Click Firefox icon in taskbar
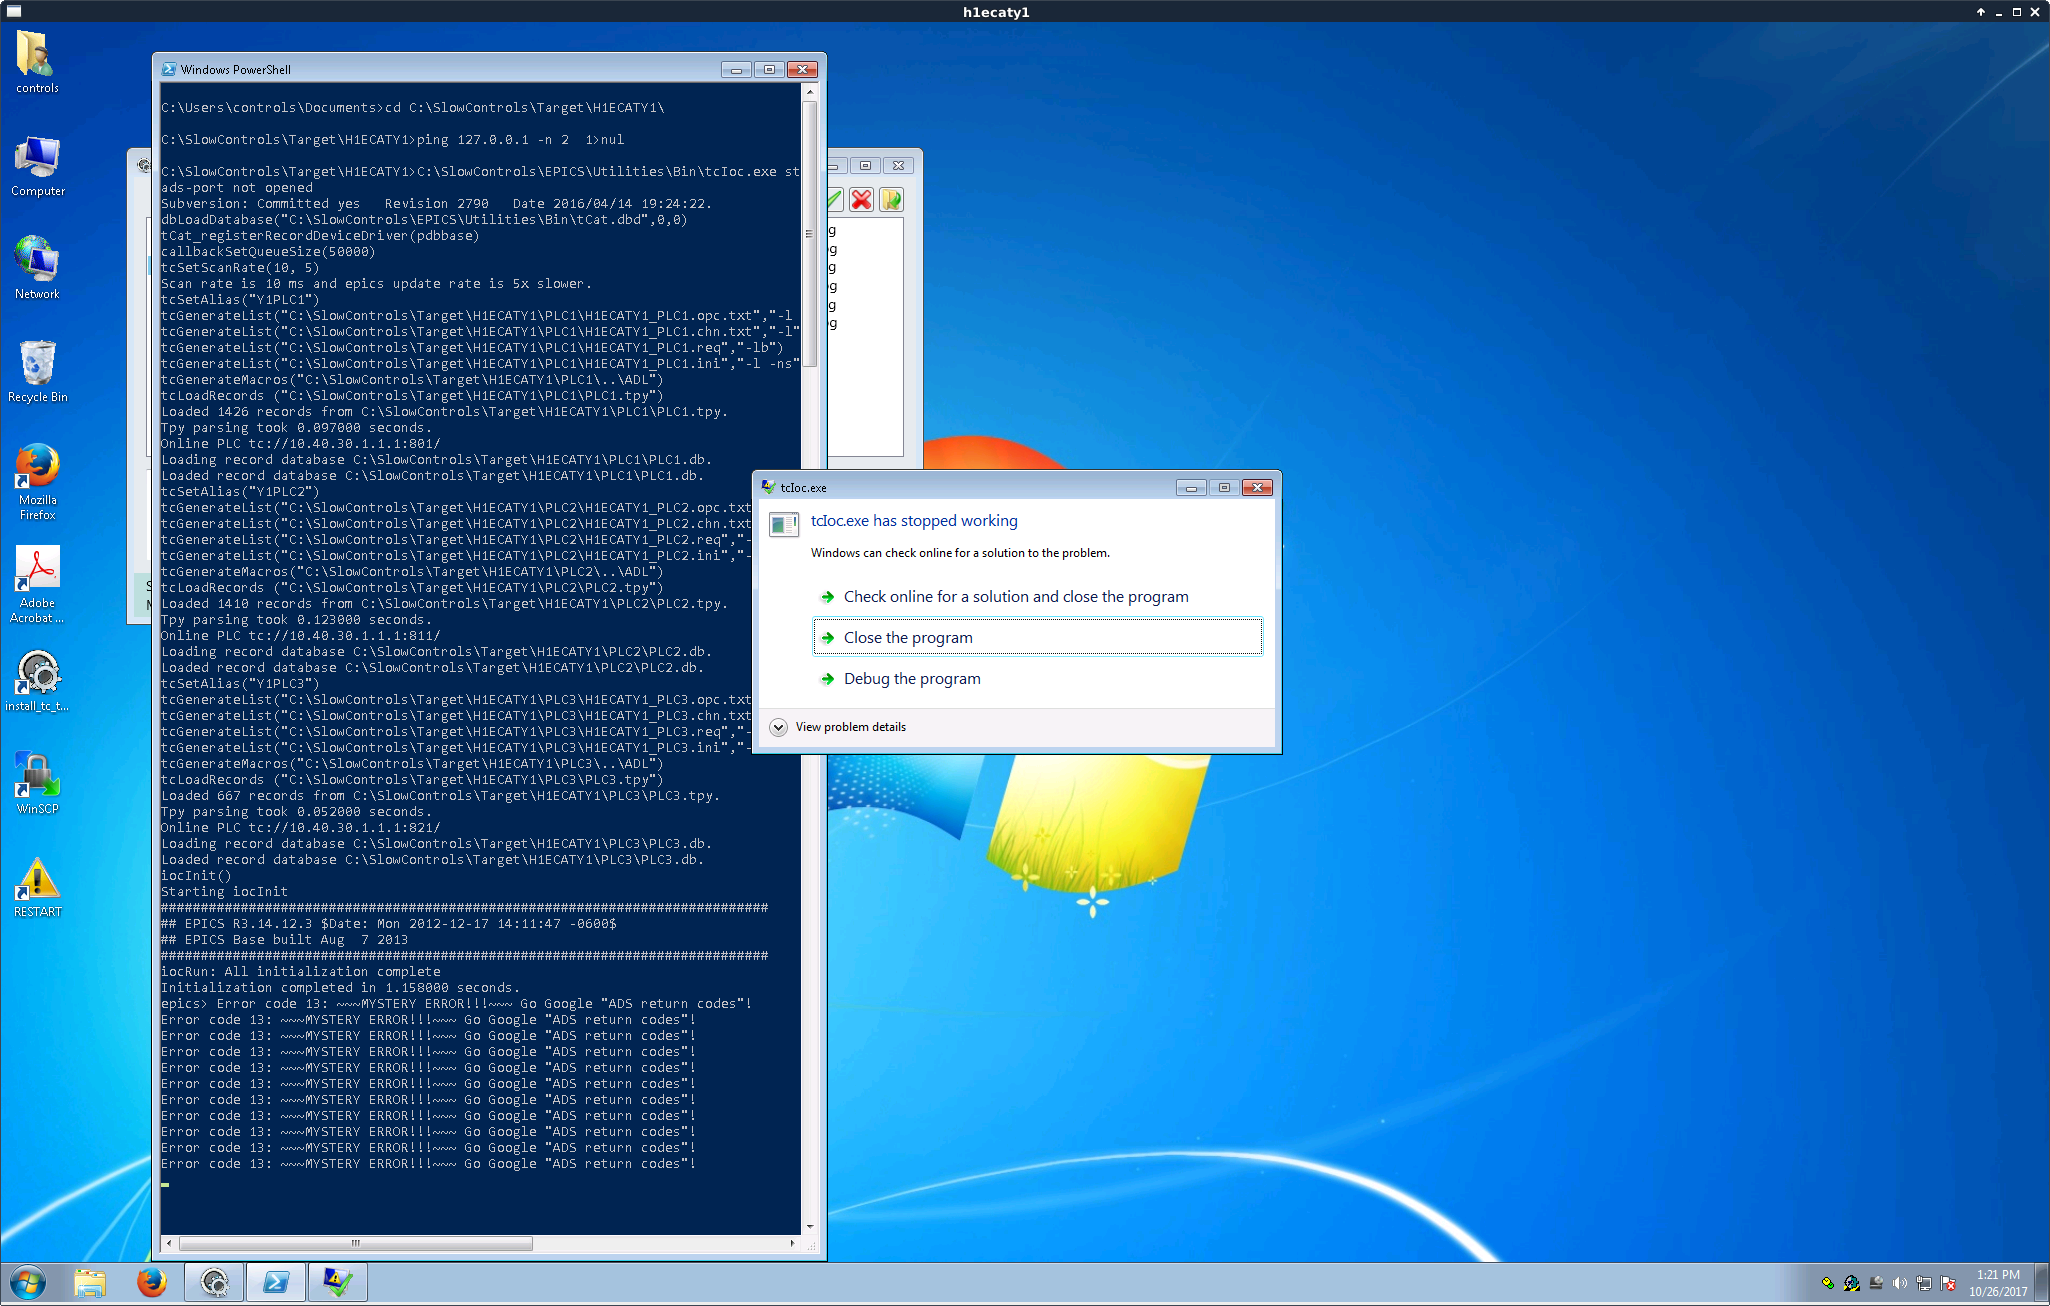This screenshot has width=2050, height=1306. (152, 1282)
